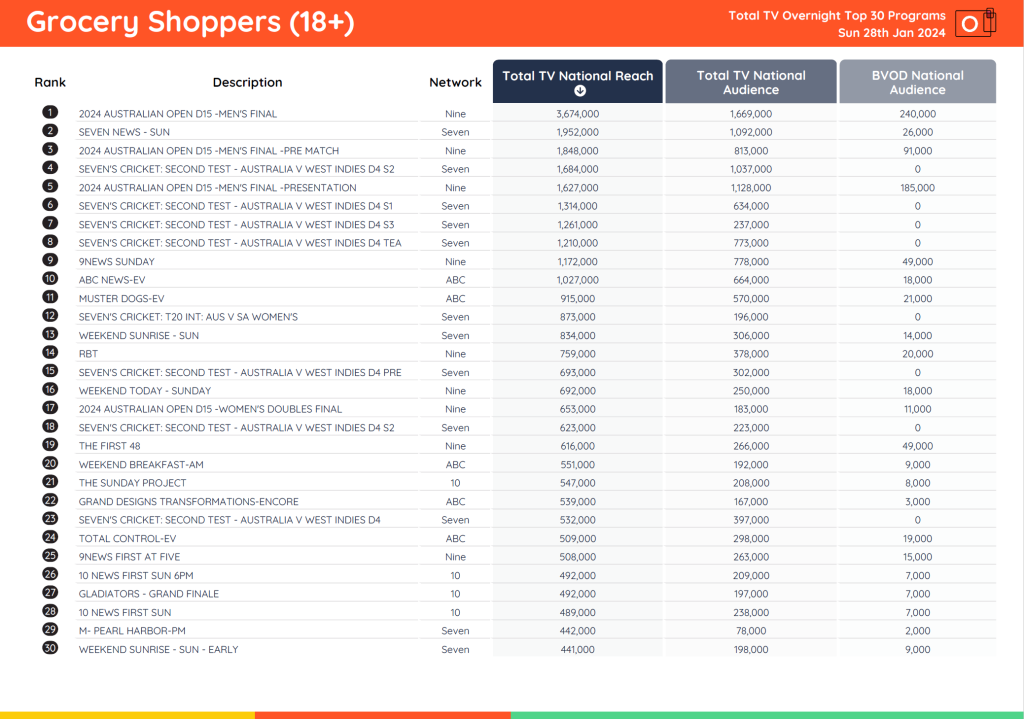
Task: Select the rank 10 circle badge
Action: point(50,279)
